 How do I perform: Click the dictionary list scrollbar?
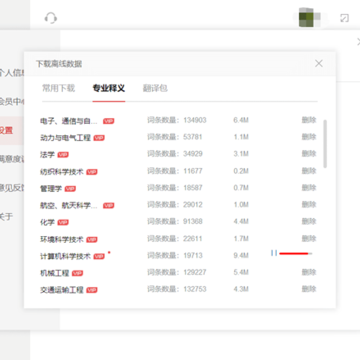[325, 144]
